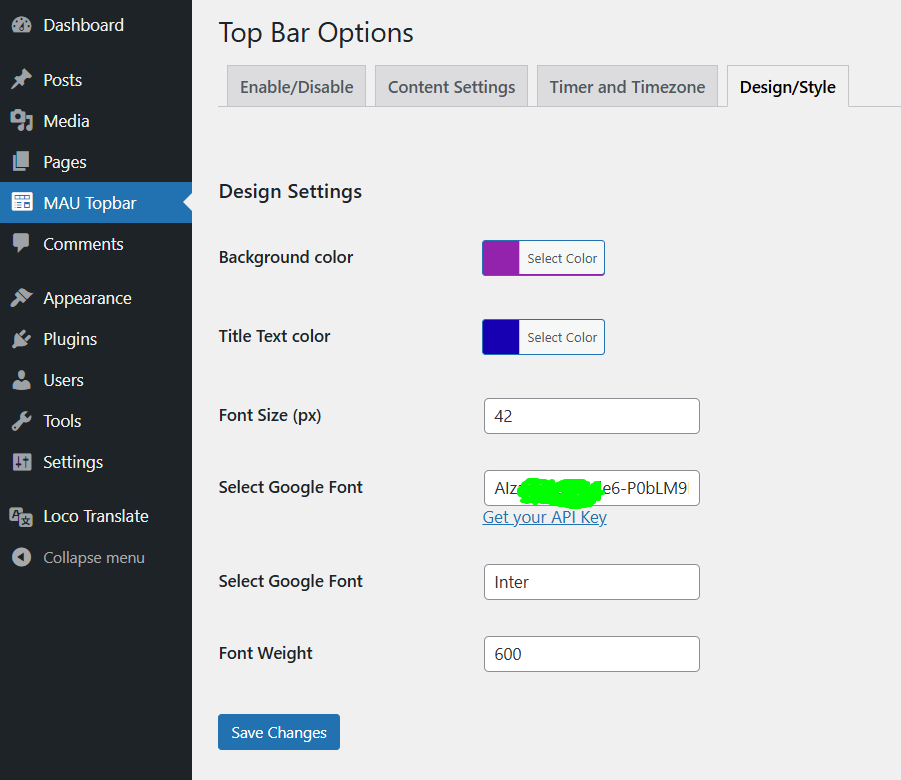Focus the Font Weight input field
The width and height of the screenshot is (901, 780).
[x=591, y=654]
